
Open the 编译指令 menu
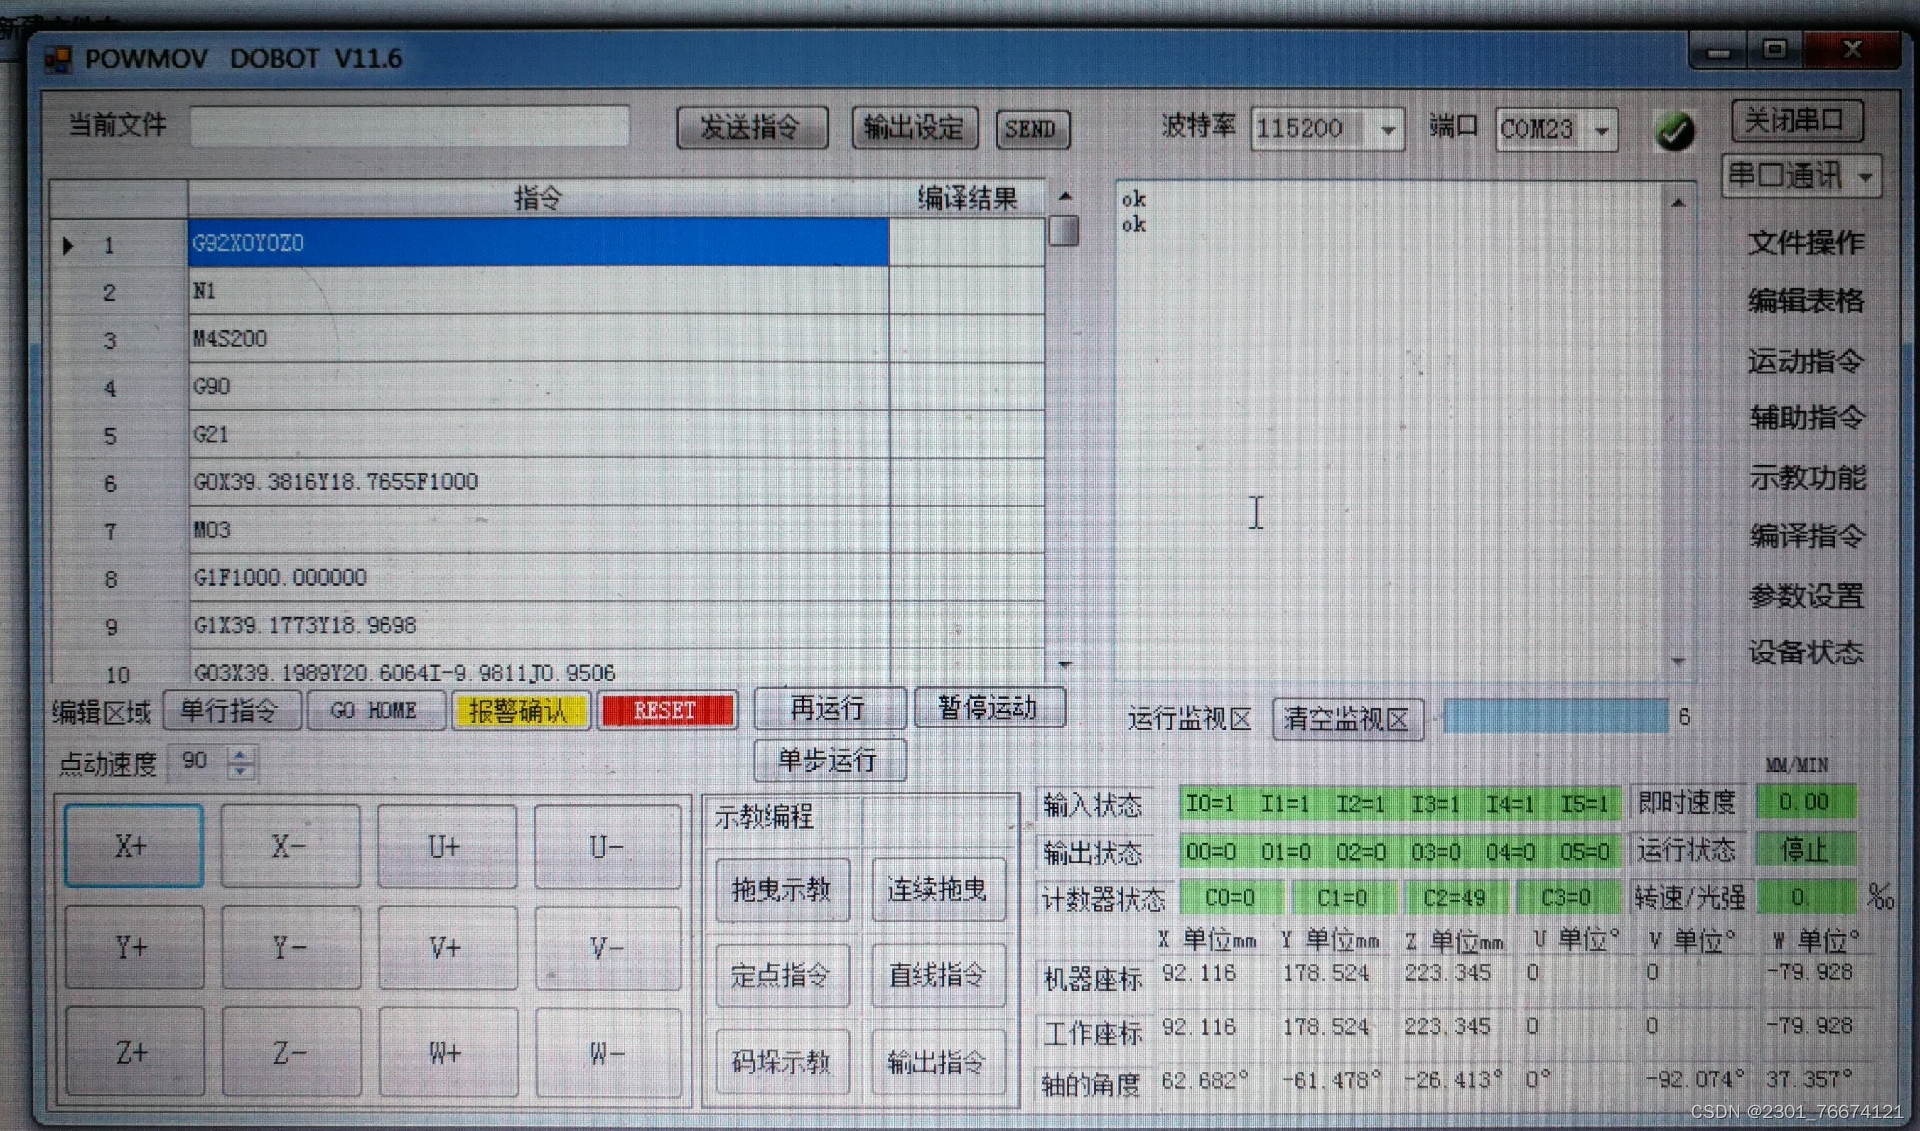[1808, 536]
